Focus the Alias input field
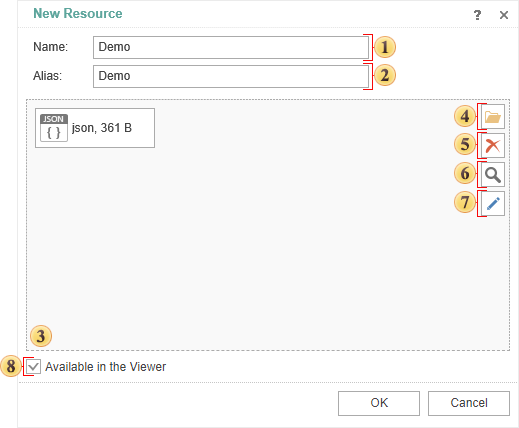The height and width of the screenshot is (428, 519). (x=231, y=76)
